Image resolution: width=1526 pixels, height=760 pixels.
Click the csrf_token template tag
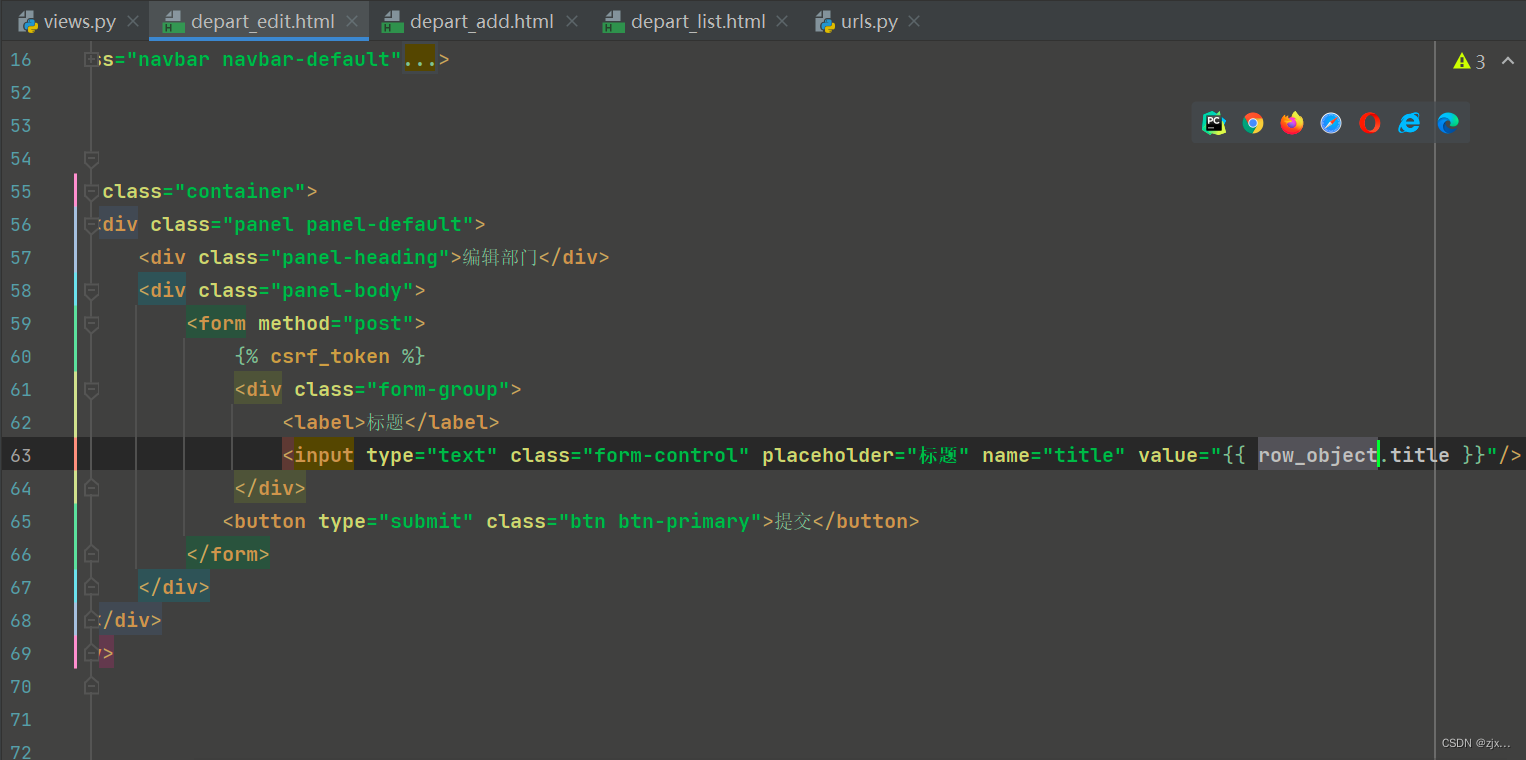pos(330,356)
